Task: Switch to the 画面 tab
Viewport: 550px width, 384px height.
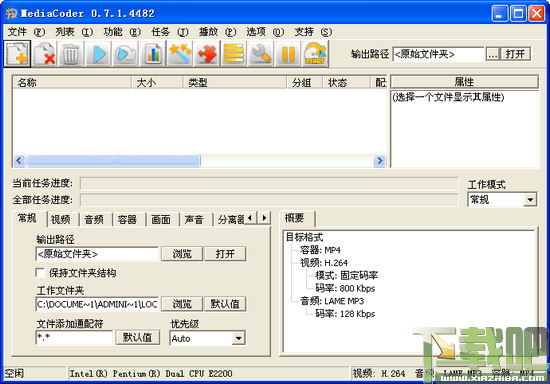Action: pyautogui.click(x=161, y=220)
